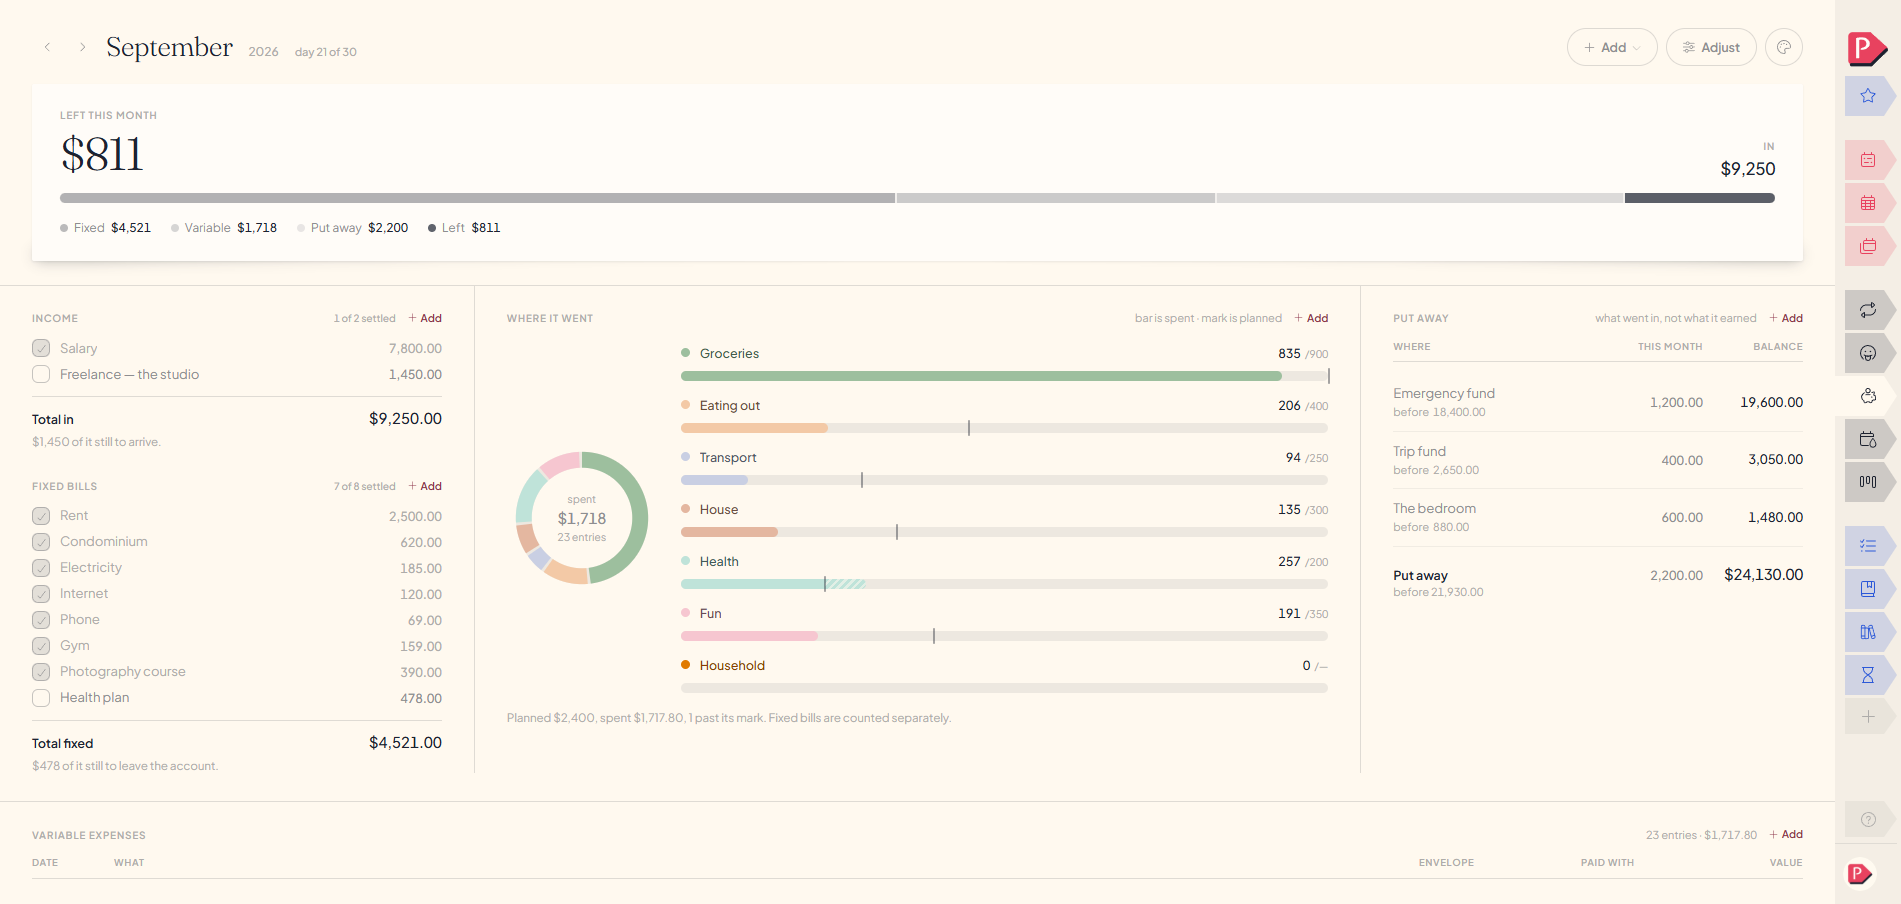Go to next month arrow
This screenshot has height=904, width=1901.
[x=82, y=47]
